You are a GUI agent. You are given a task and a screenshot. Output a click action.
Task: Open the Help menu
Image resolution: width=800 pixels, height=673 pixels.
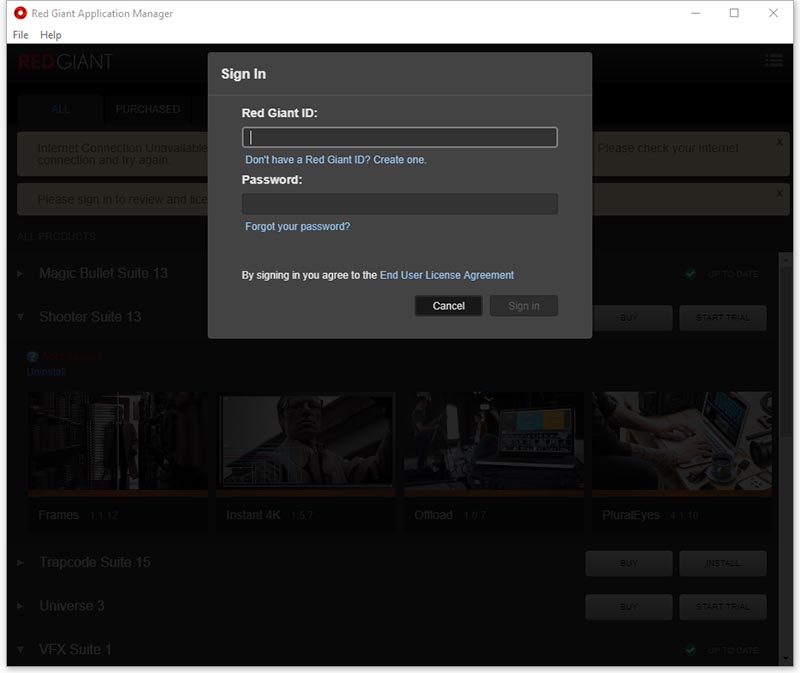(51, 35)
